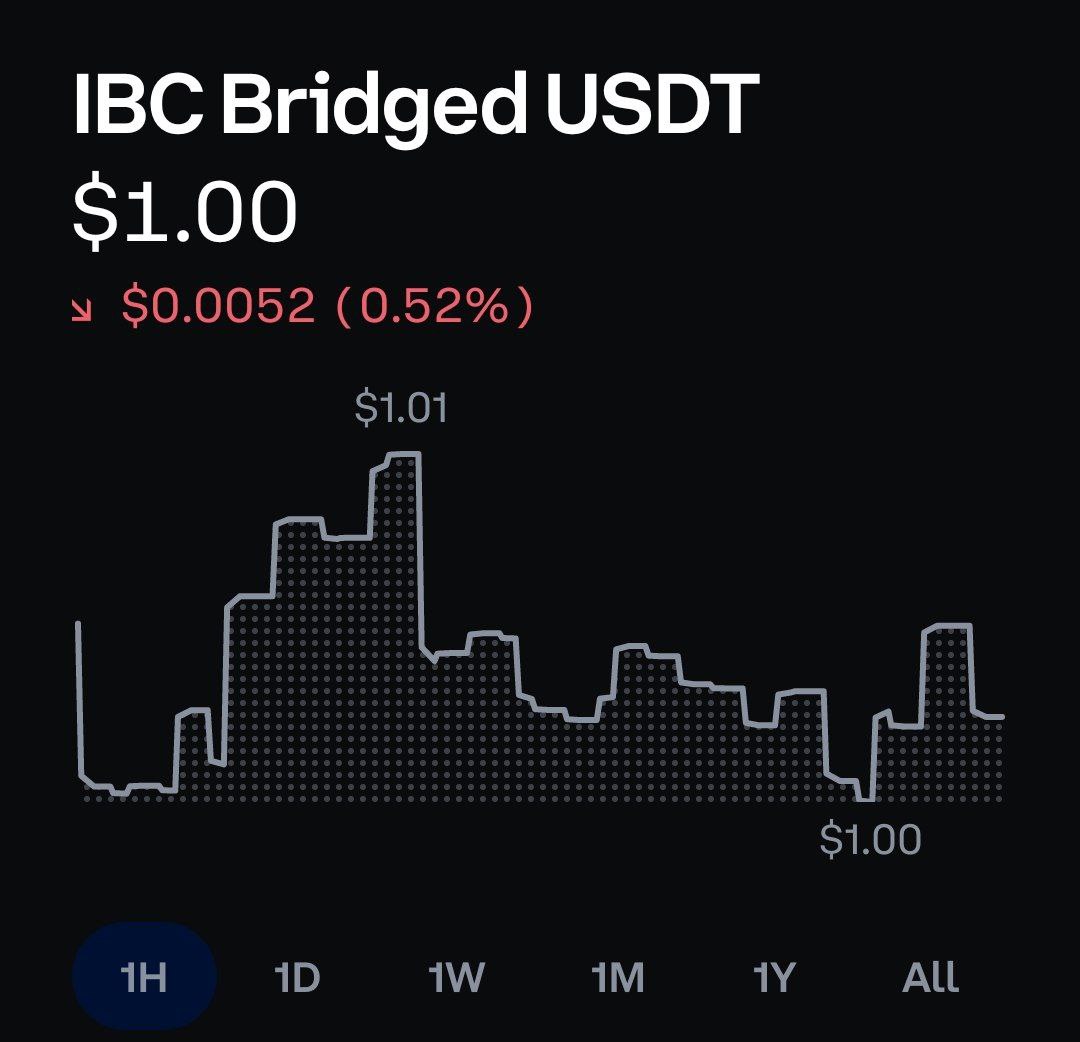Click the IBC Bridged USDT title
Image resolution: width=1080 pixels, height=1042 pixels.
[x=416, y=105]
